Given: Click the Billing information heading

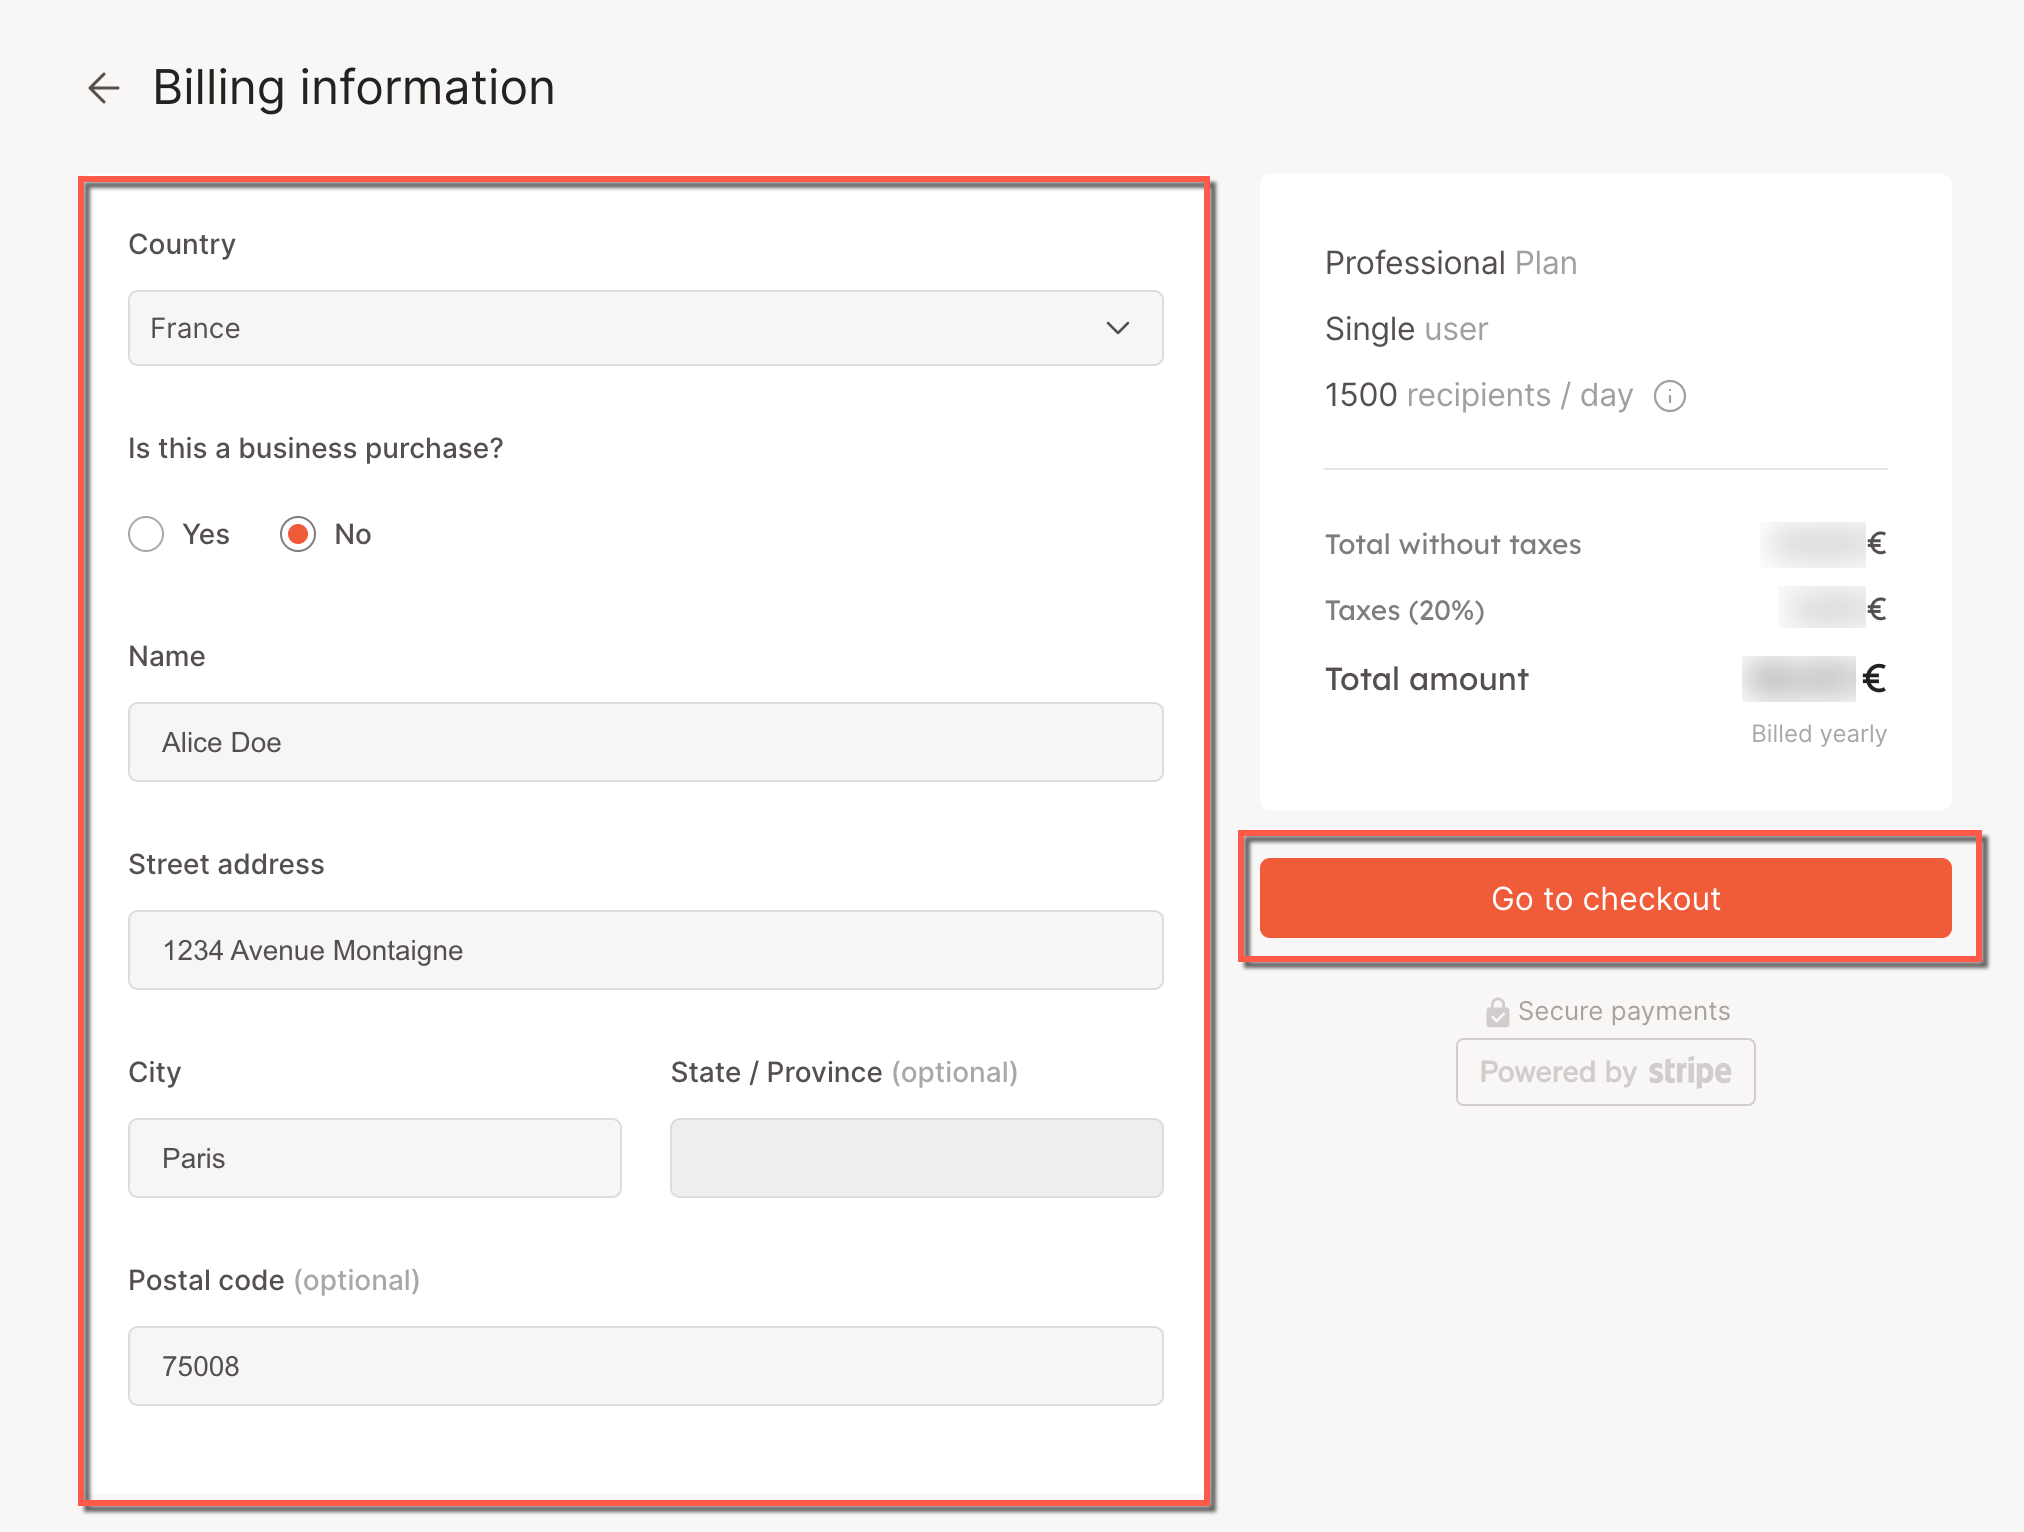Looking at the screenshot, I should (x=353, y=88).
